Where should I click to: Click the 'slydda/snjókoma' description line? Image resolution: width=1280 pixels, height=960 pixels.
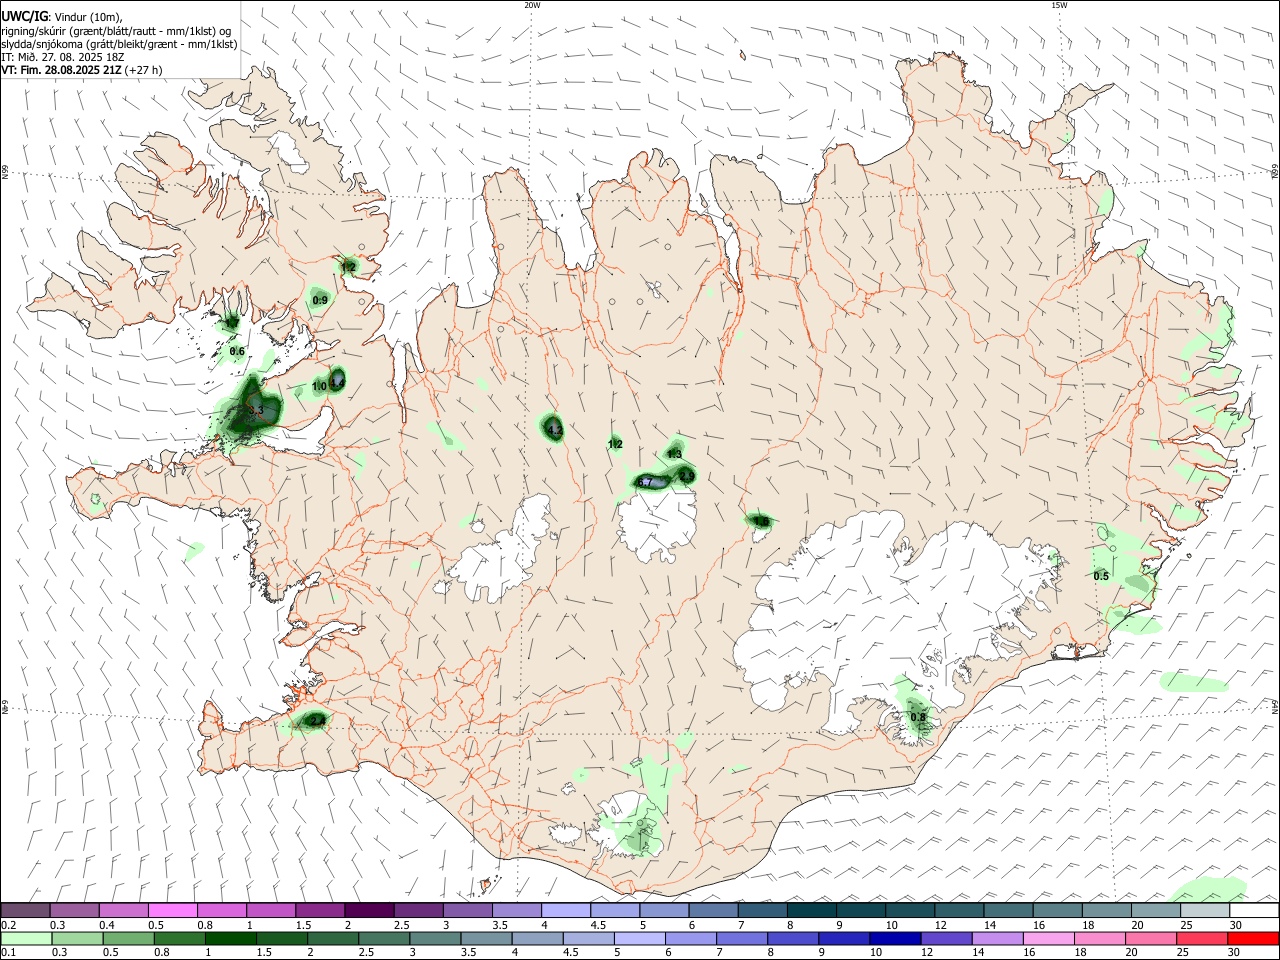click(119, 44)
